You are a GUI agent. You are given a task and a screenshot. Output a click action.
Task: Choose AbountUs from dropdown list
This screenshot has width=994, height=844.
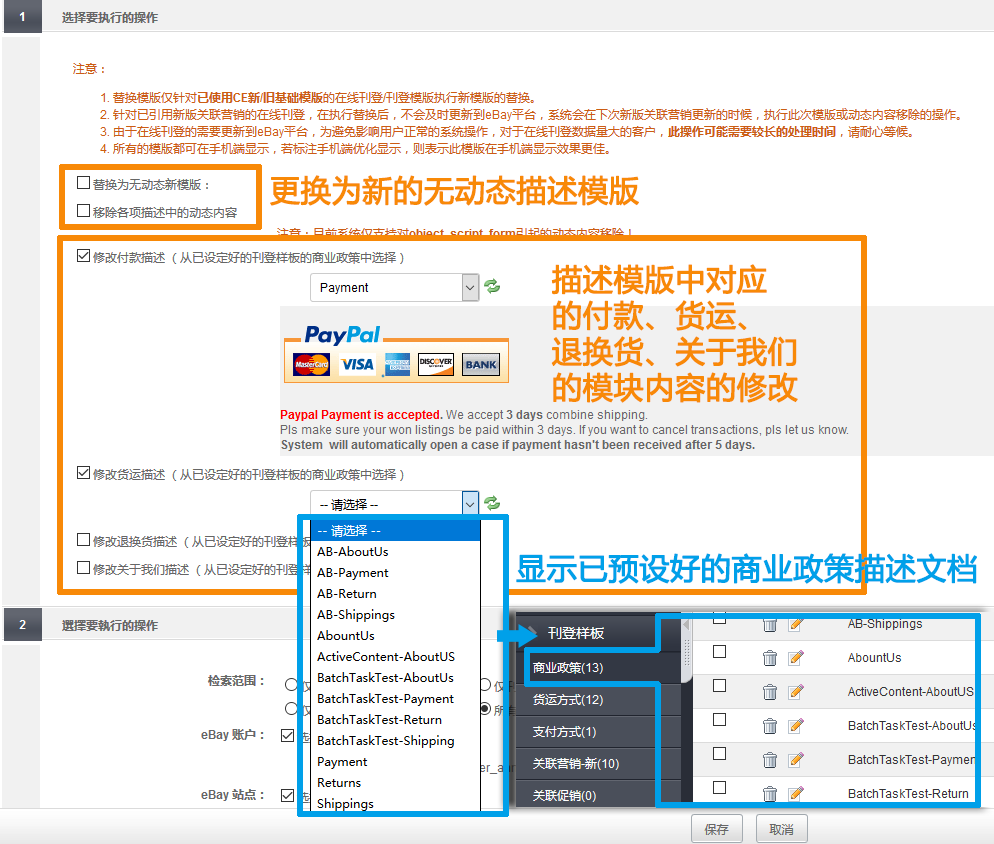396,635
